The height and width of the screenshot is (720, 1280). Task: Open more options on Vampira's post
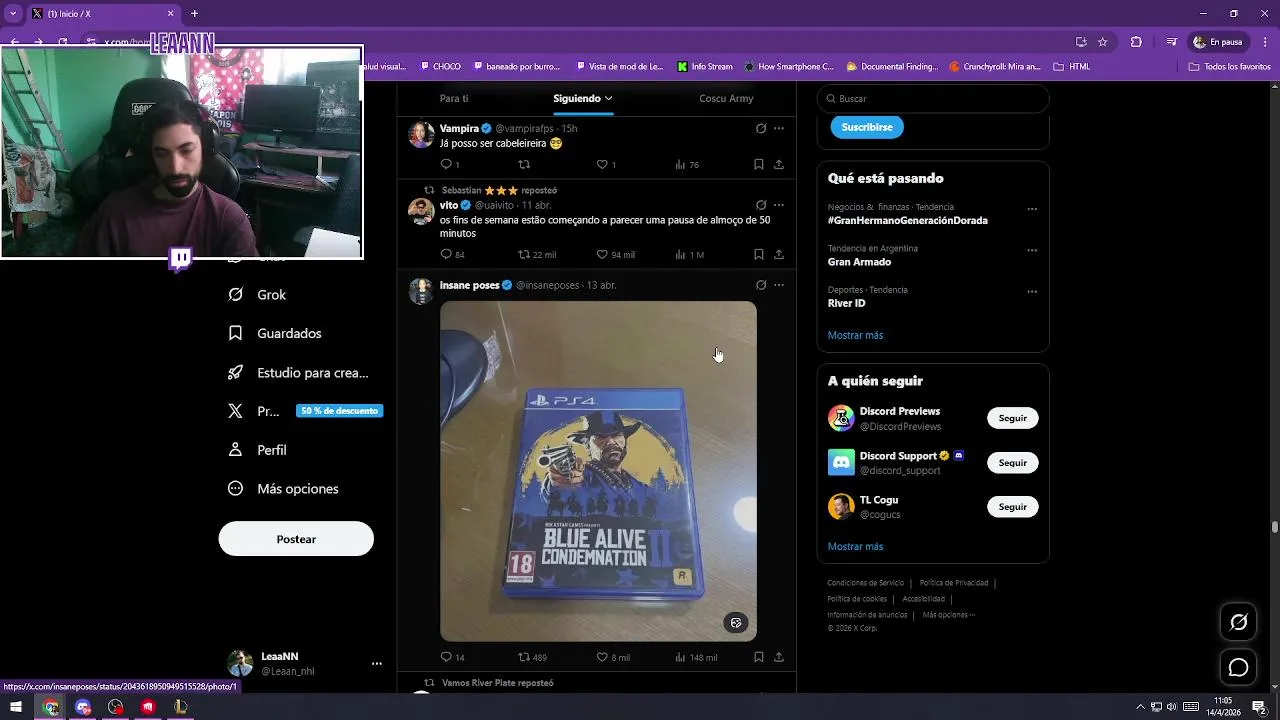tap(779, 128)
